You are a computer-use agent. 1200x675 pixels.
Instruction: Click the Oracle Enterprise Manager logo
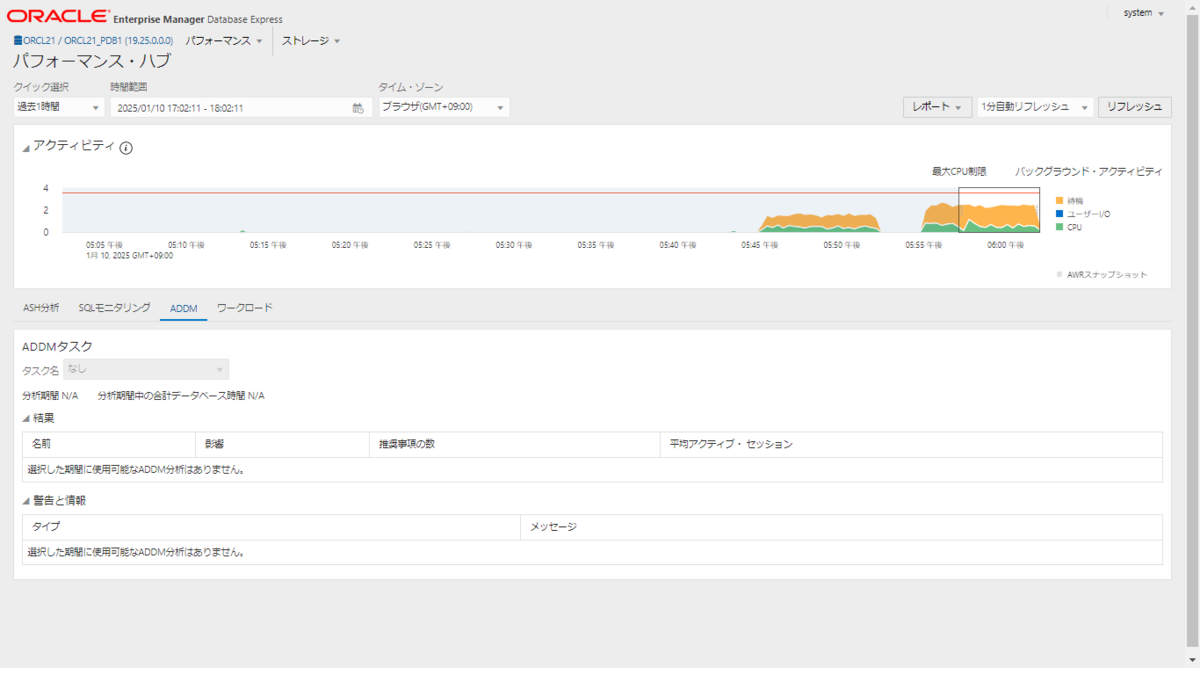pyautogui.click(x=60, y=15)
